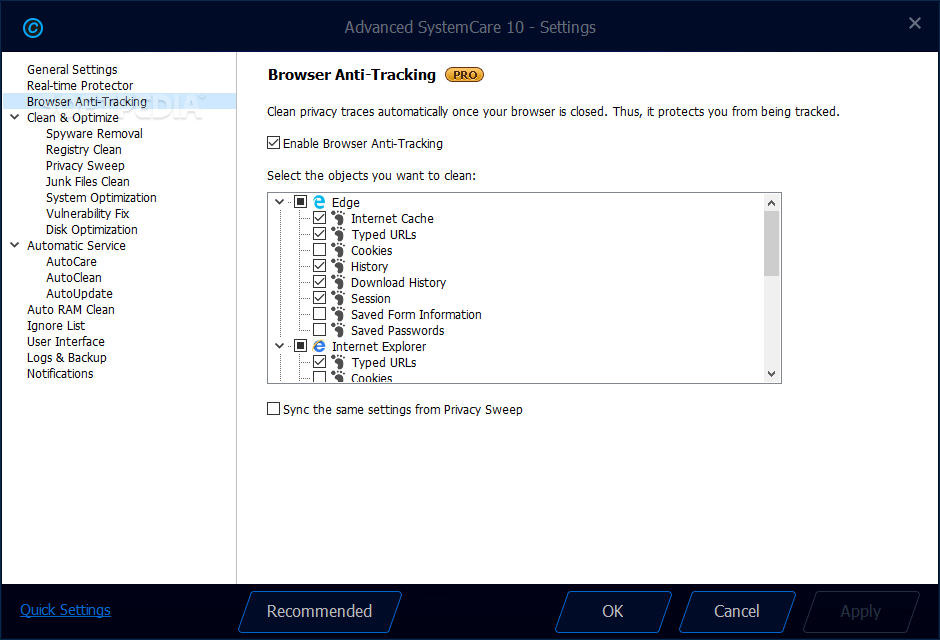
Task: Open Registry Clean settings
Action: (83, 150)
